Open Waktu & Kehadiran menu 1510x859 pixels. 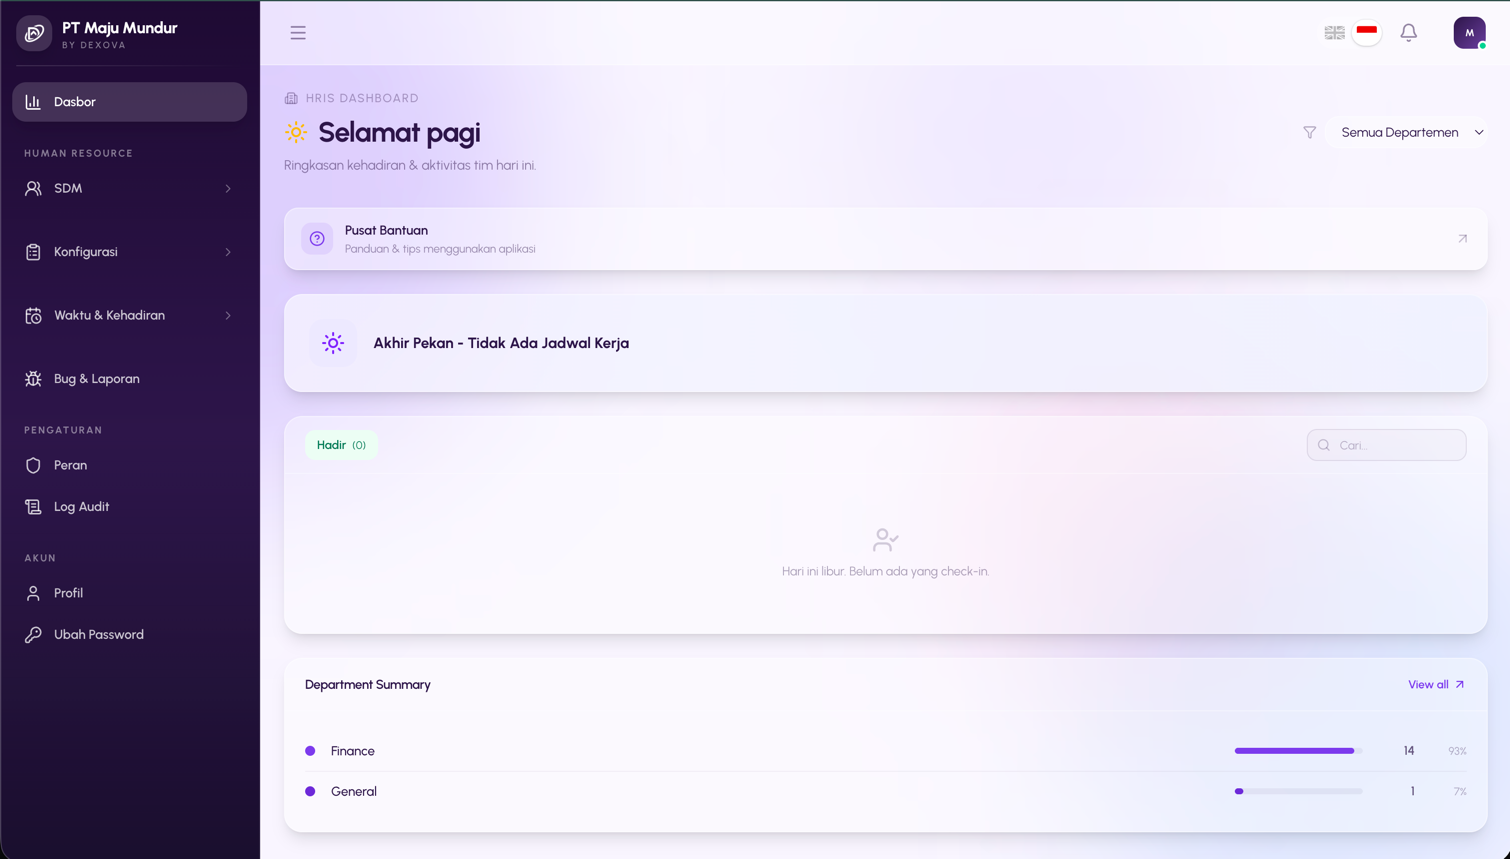pyautogui.click(x=130, y=315)
